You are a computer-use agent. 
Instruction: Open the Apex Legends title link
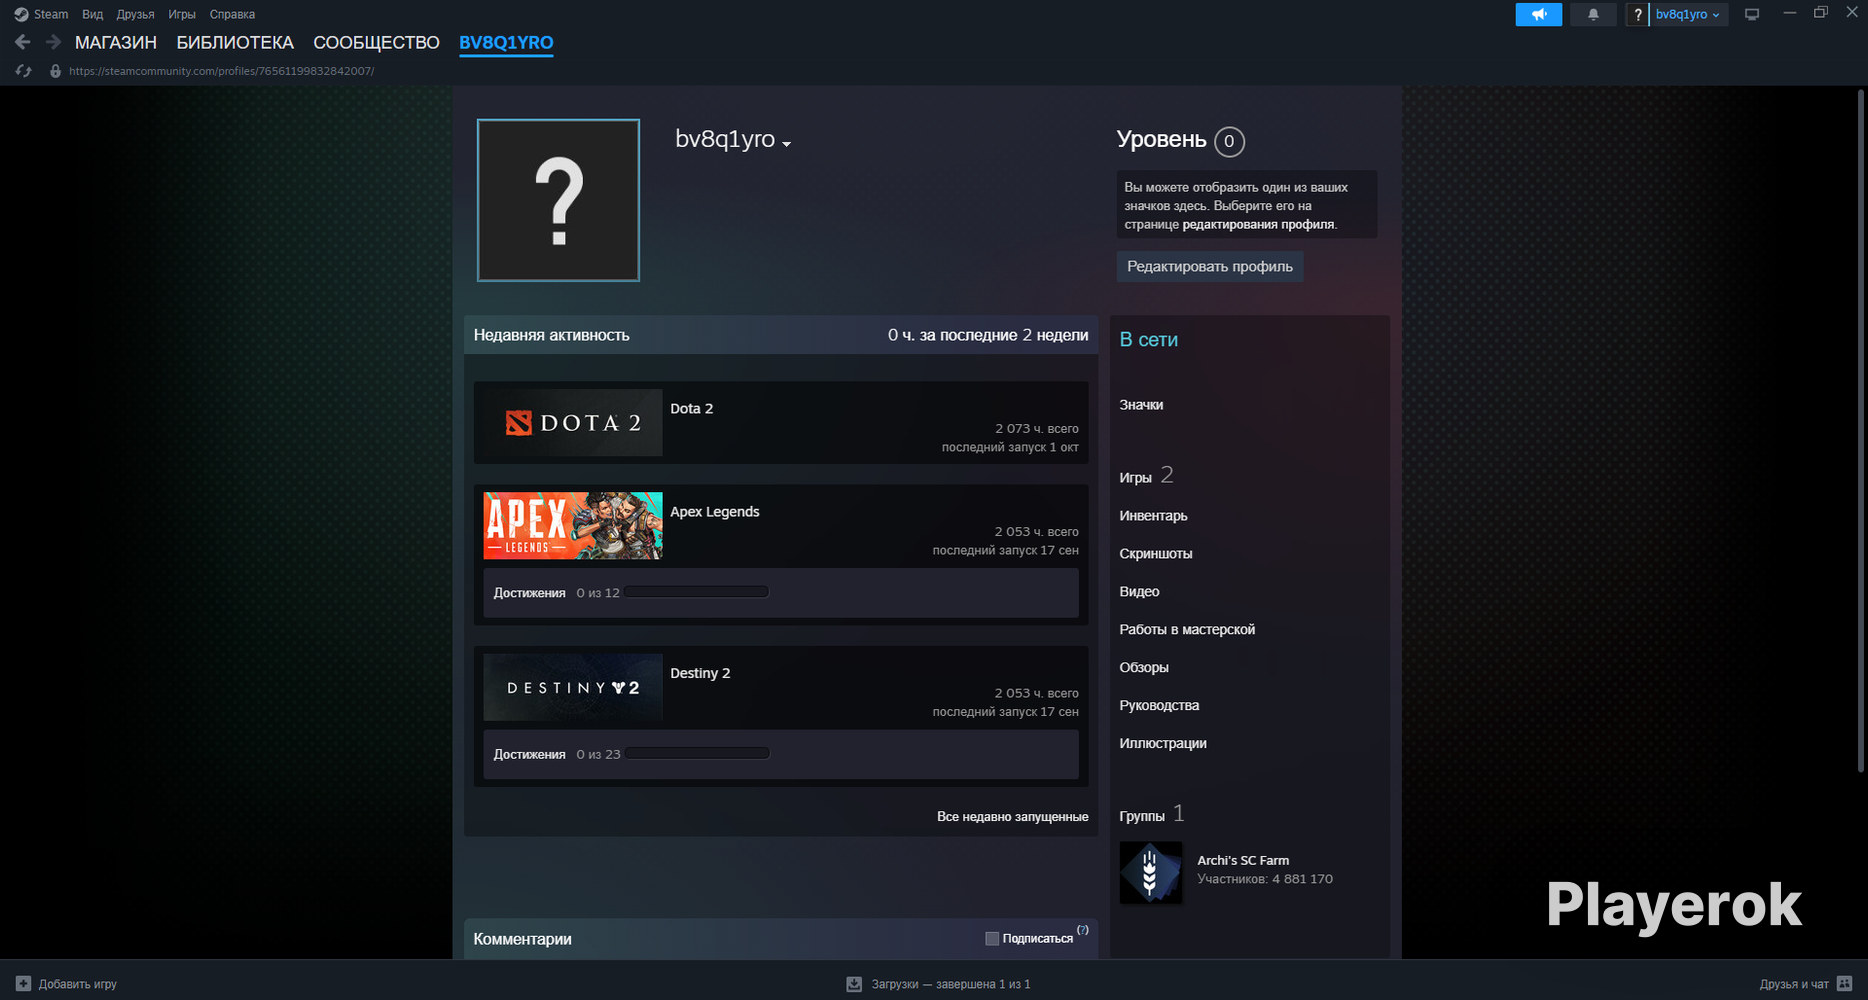coord(714,512)
